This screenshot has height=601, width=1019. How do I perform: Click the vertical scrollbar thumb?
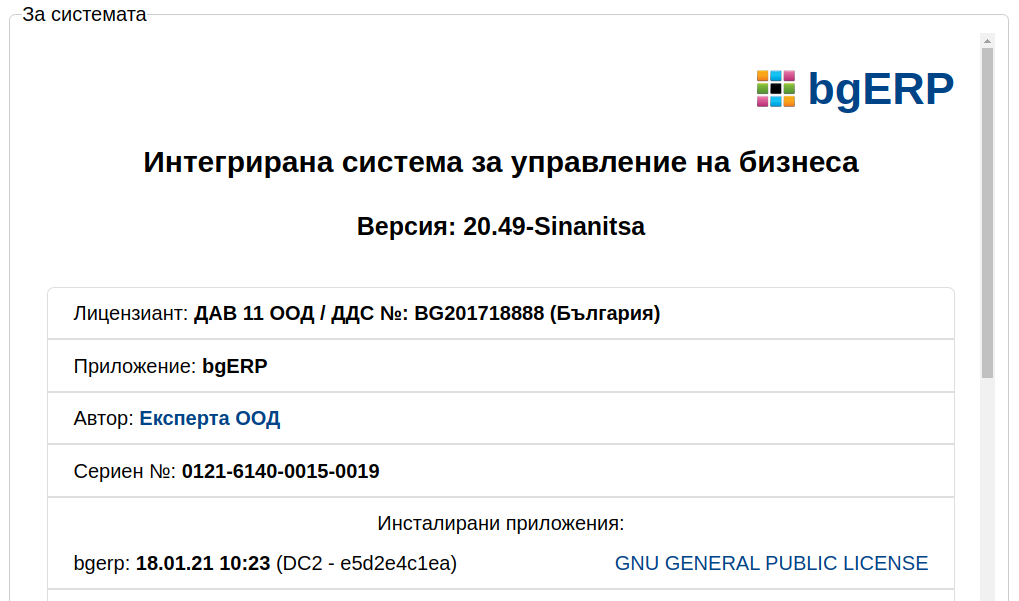pos(987,210)
